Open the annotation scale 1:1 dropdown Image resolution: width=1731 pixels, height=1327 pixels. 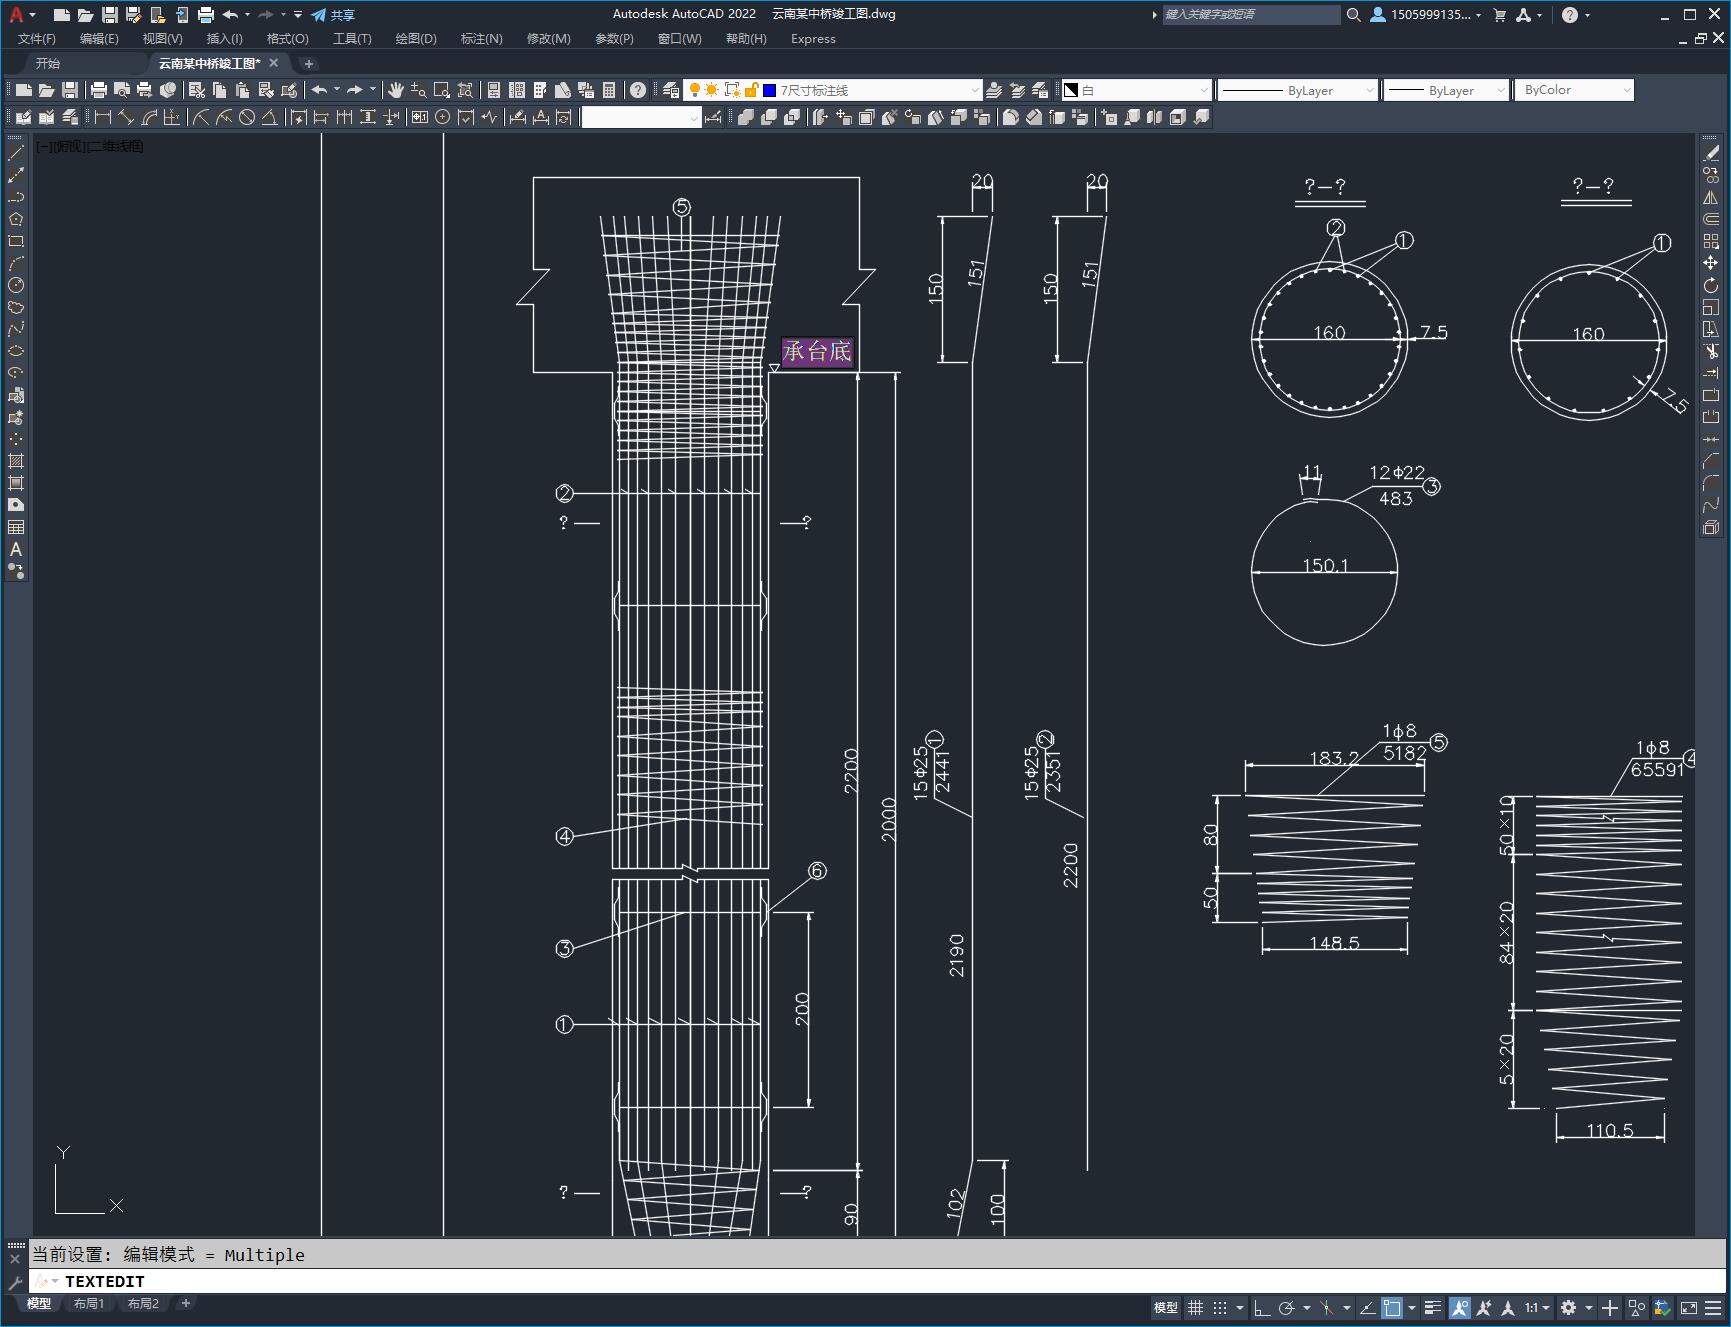tap(1537, 1307)
